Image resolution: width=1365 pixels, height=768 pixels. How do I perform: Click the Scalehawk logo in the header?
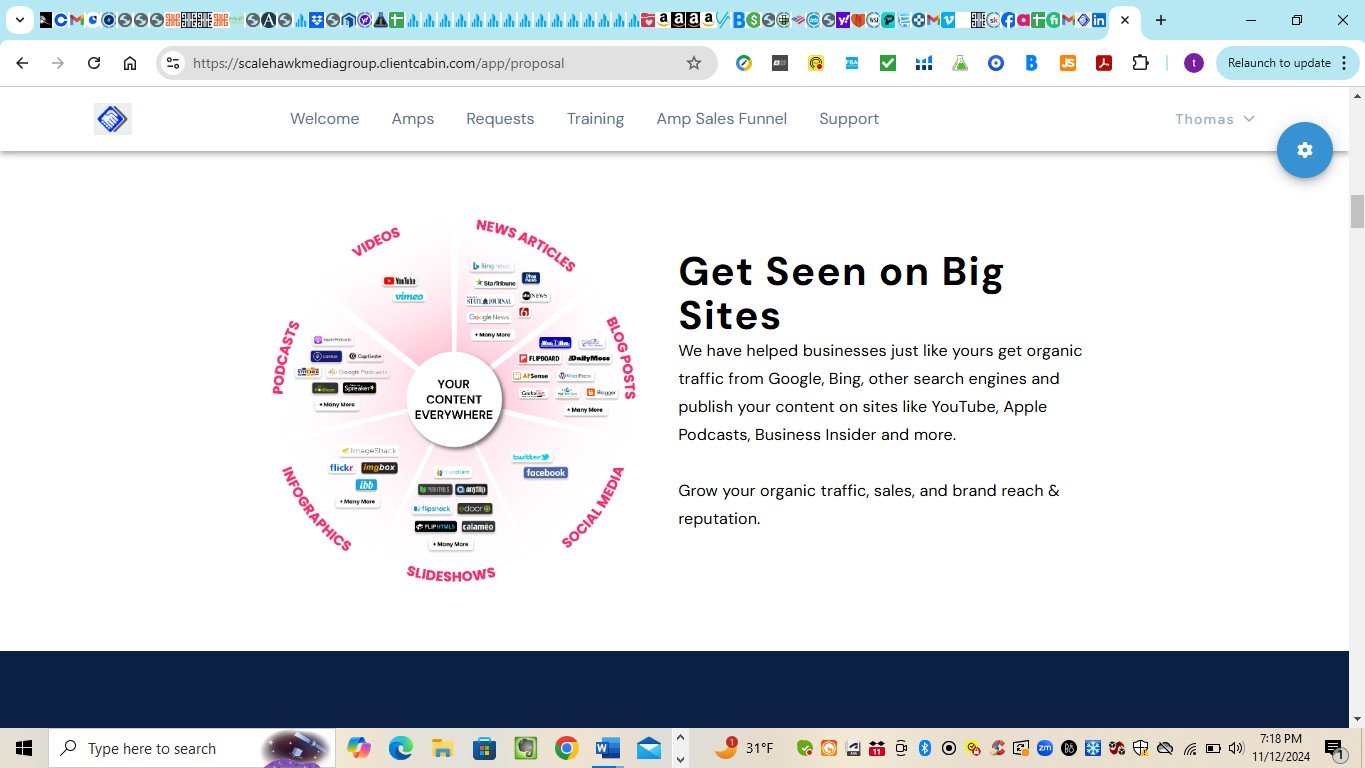pyautogui.click(x=112, y=119)
